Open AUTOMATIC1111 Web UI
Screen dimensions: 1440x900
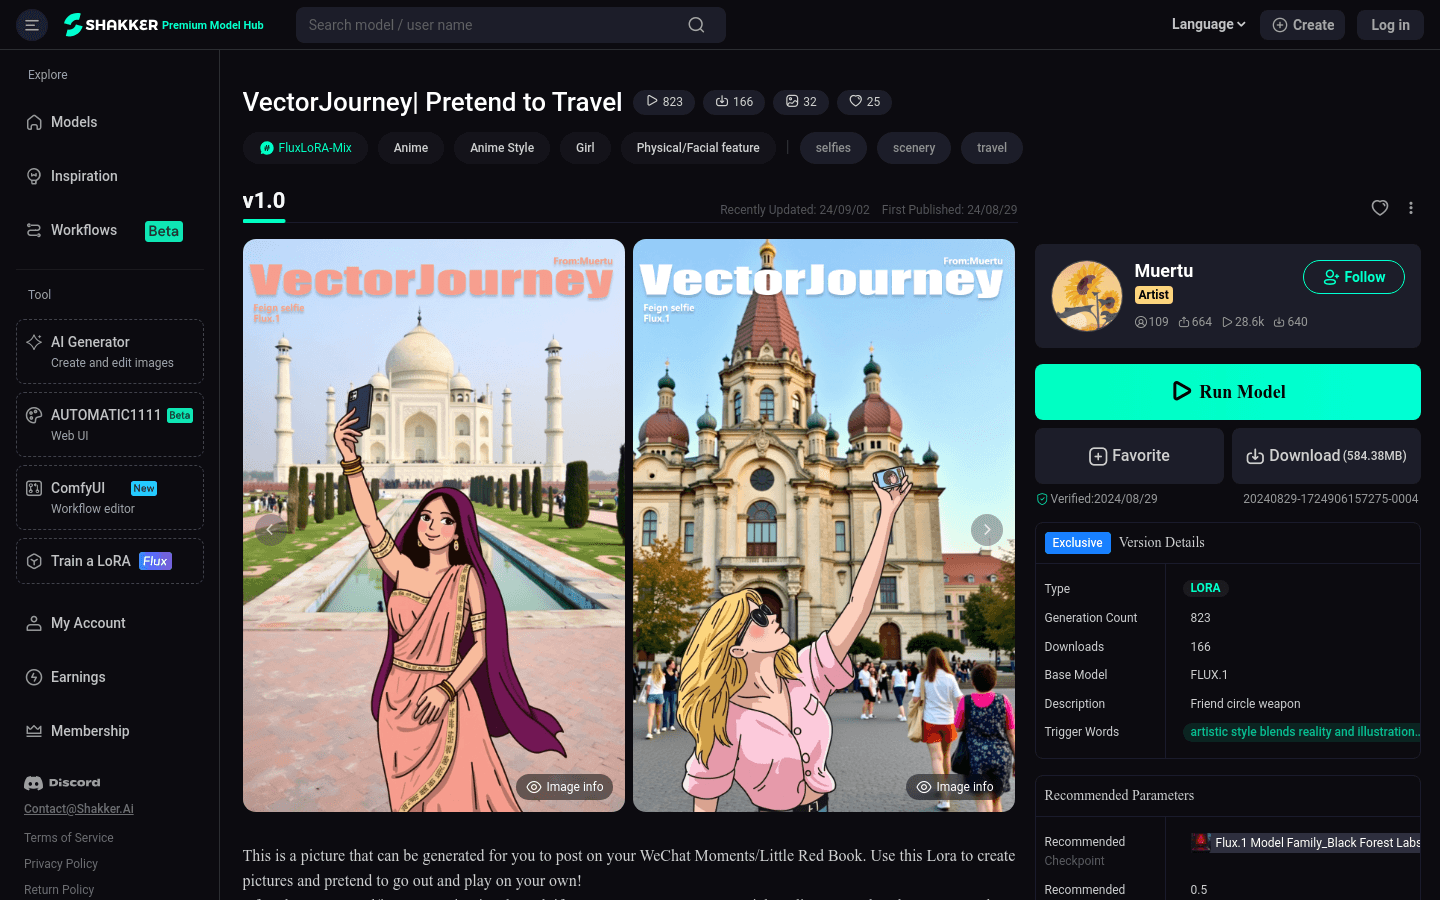click(110, 424)
